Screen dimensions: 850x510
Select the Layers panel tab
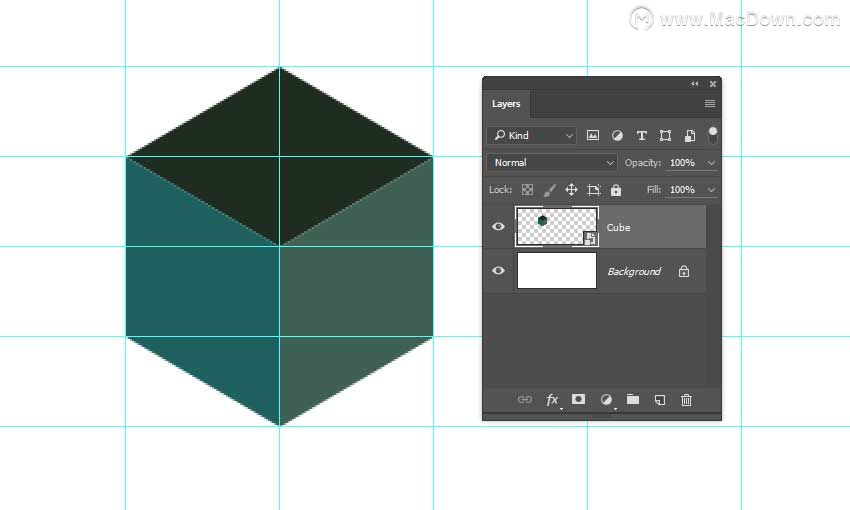(506, 104)
